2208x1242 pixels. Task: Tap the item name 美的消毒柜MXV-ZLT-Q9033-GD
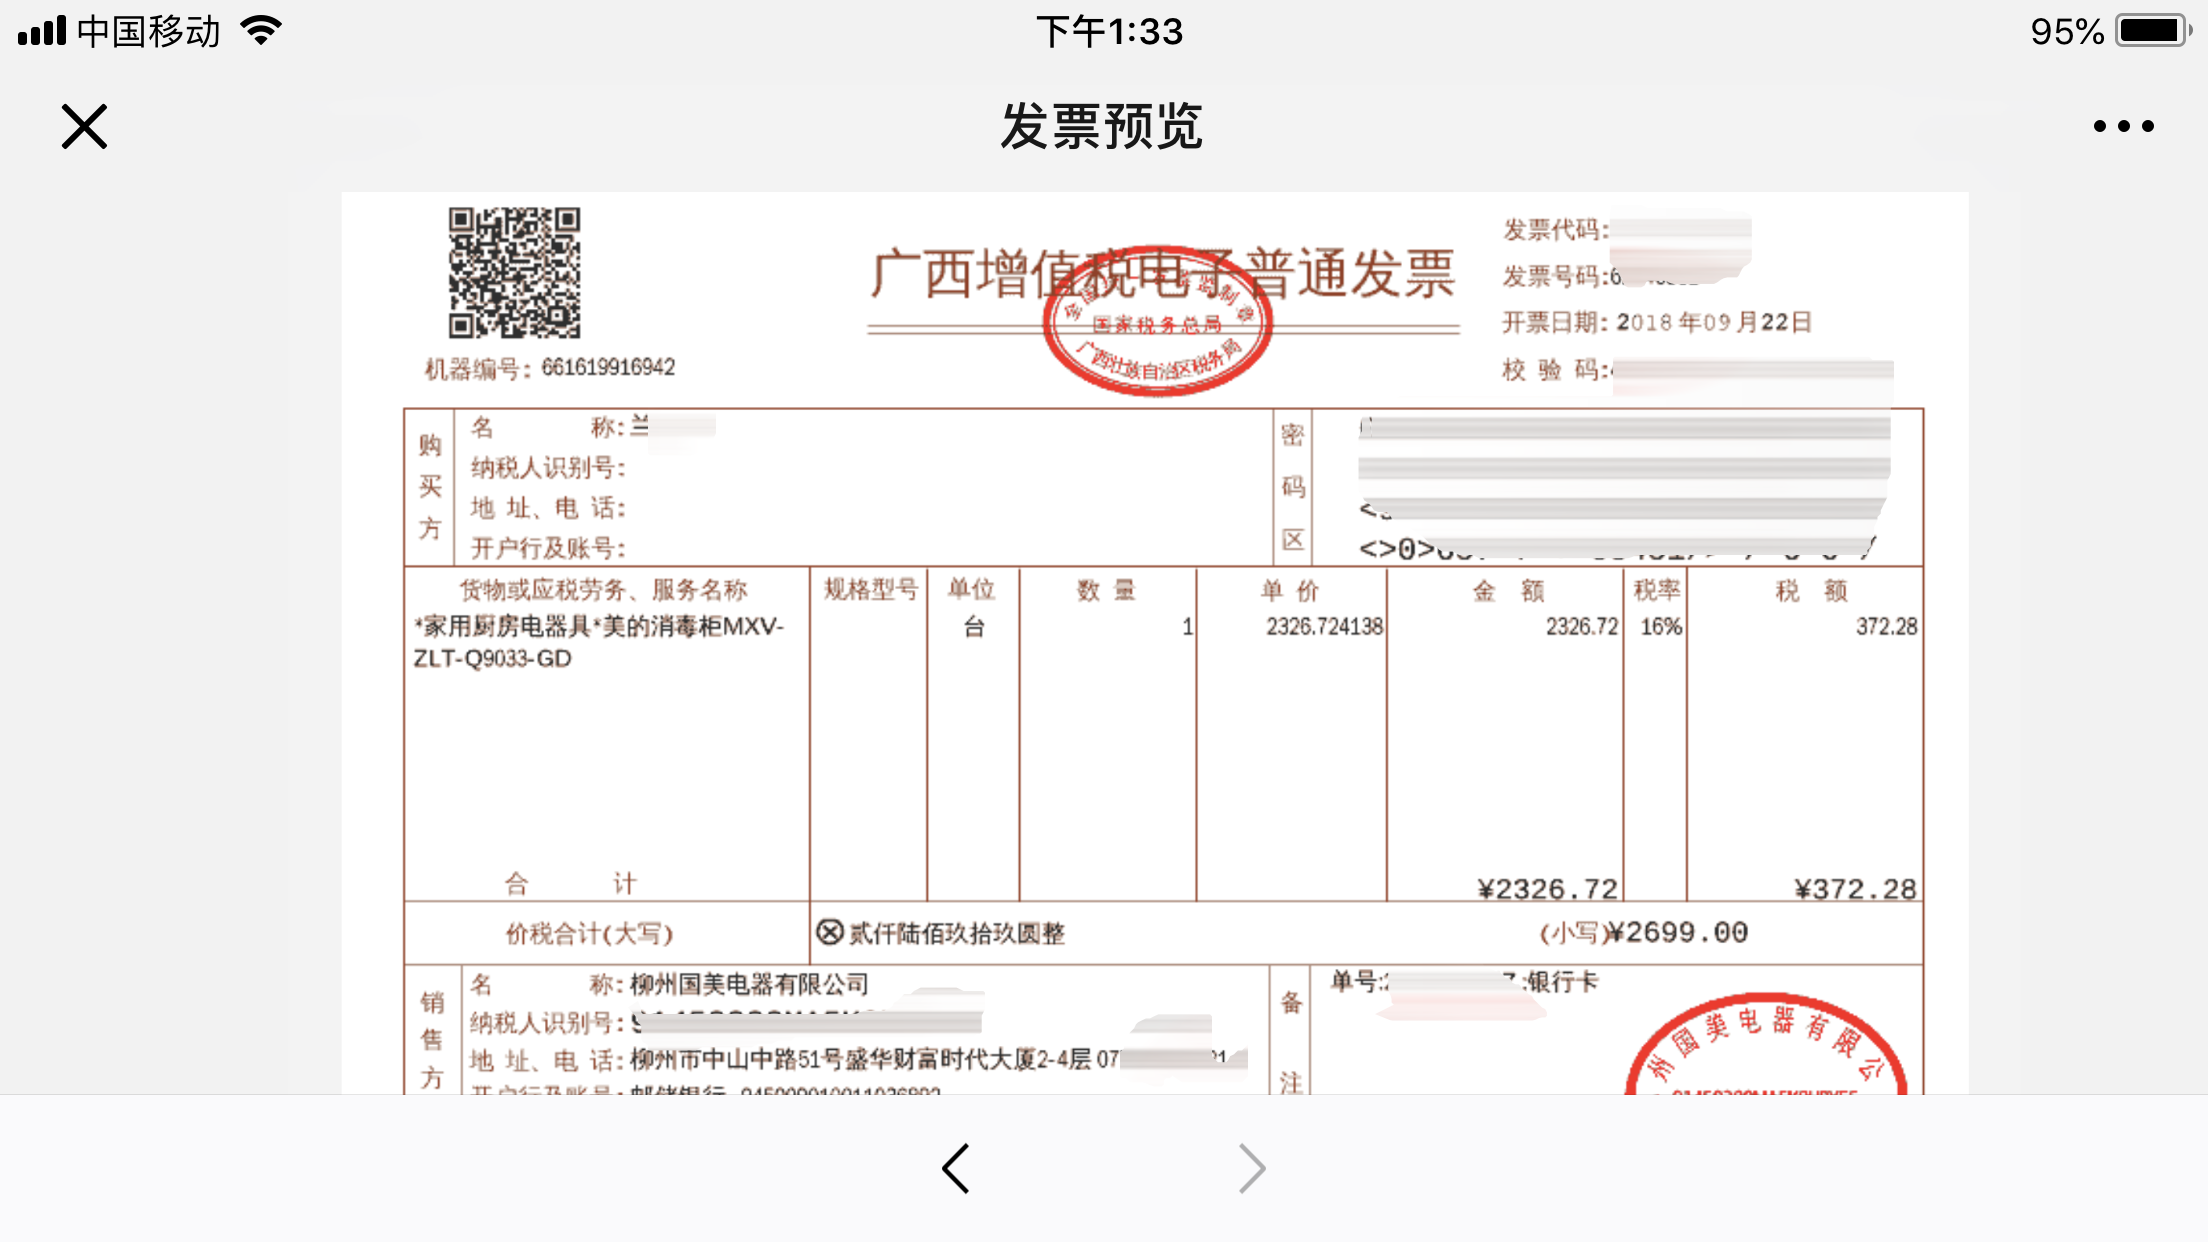(x=598, y=642)
